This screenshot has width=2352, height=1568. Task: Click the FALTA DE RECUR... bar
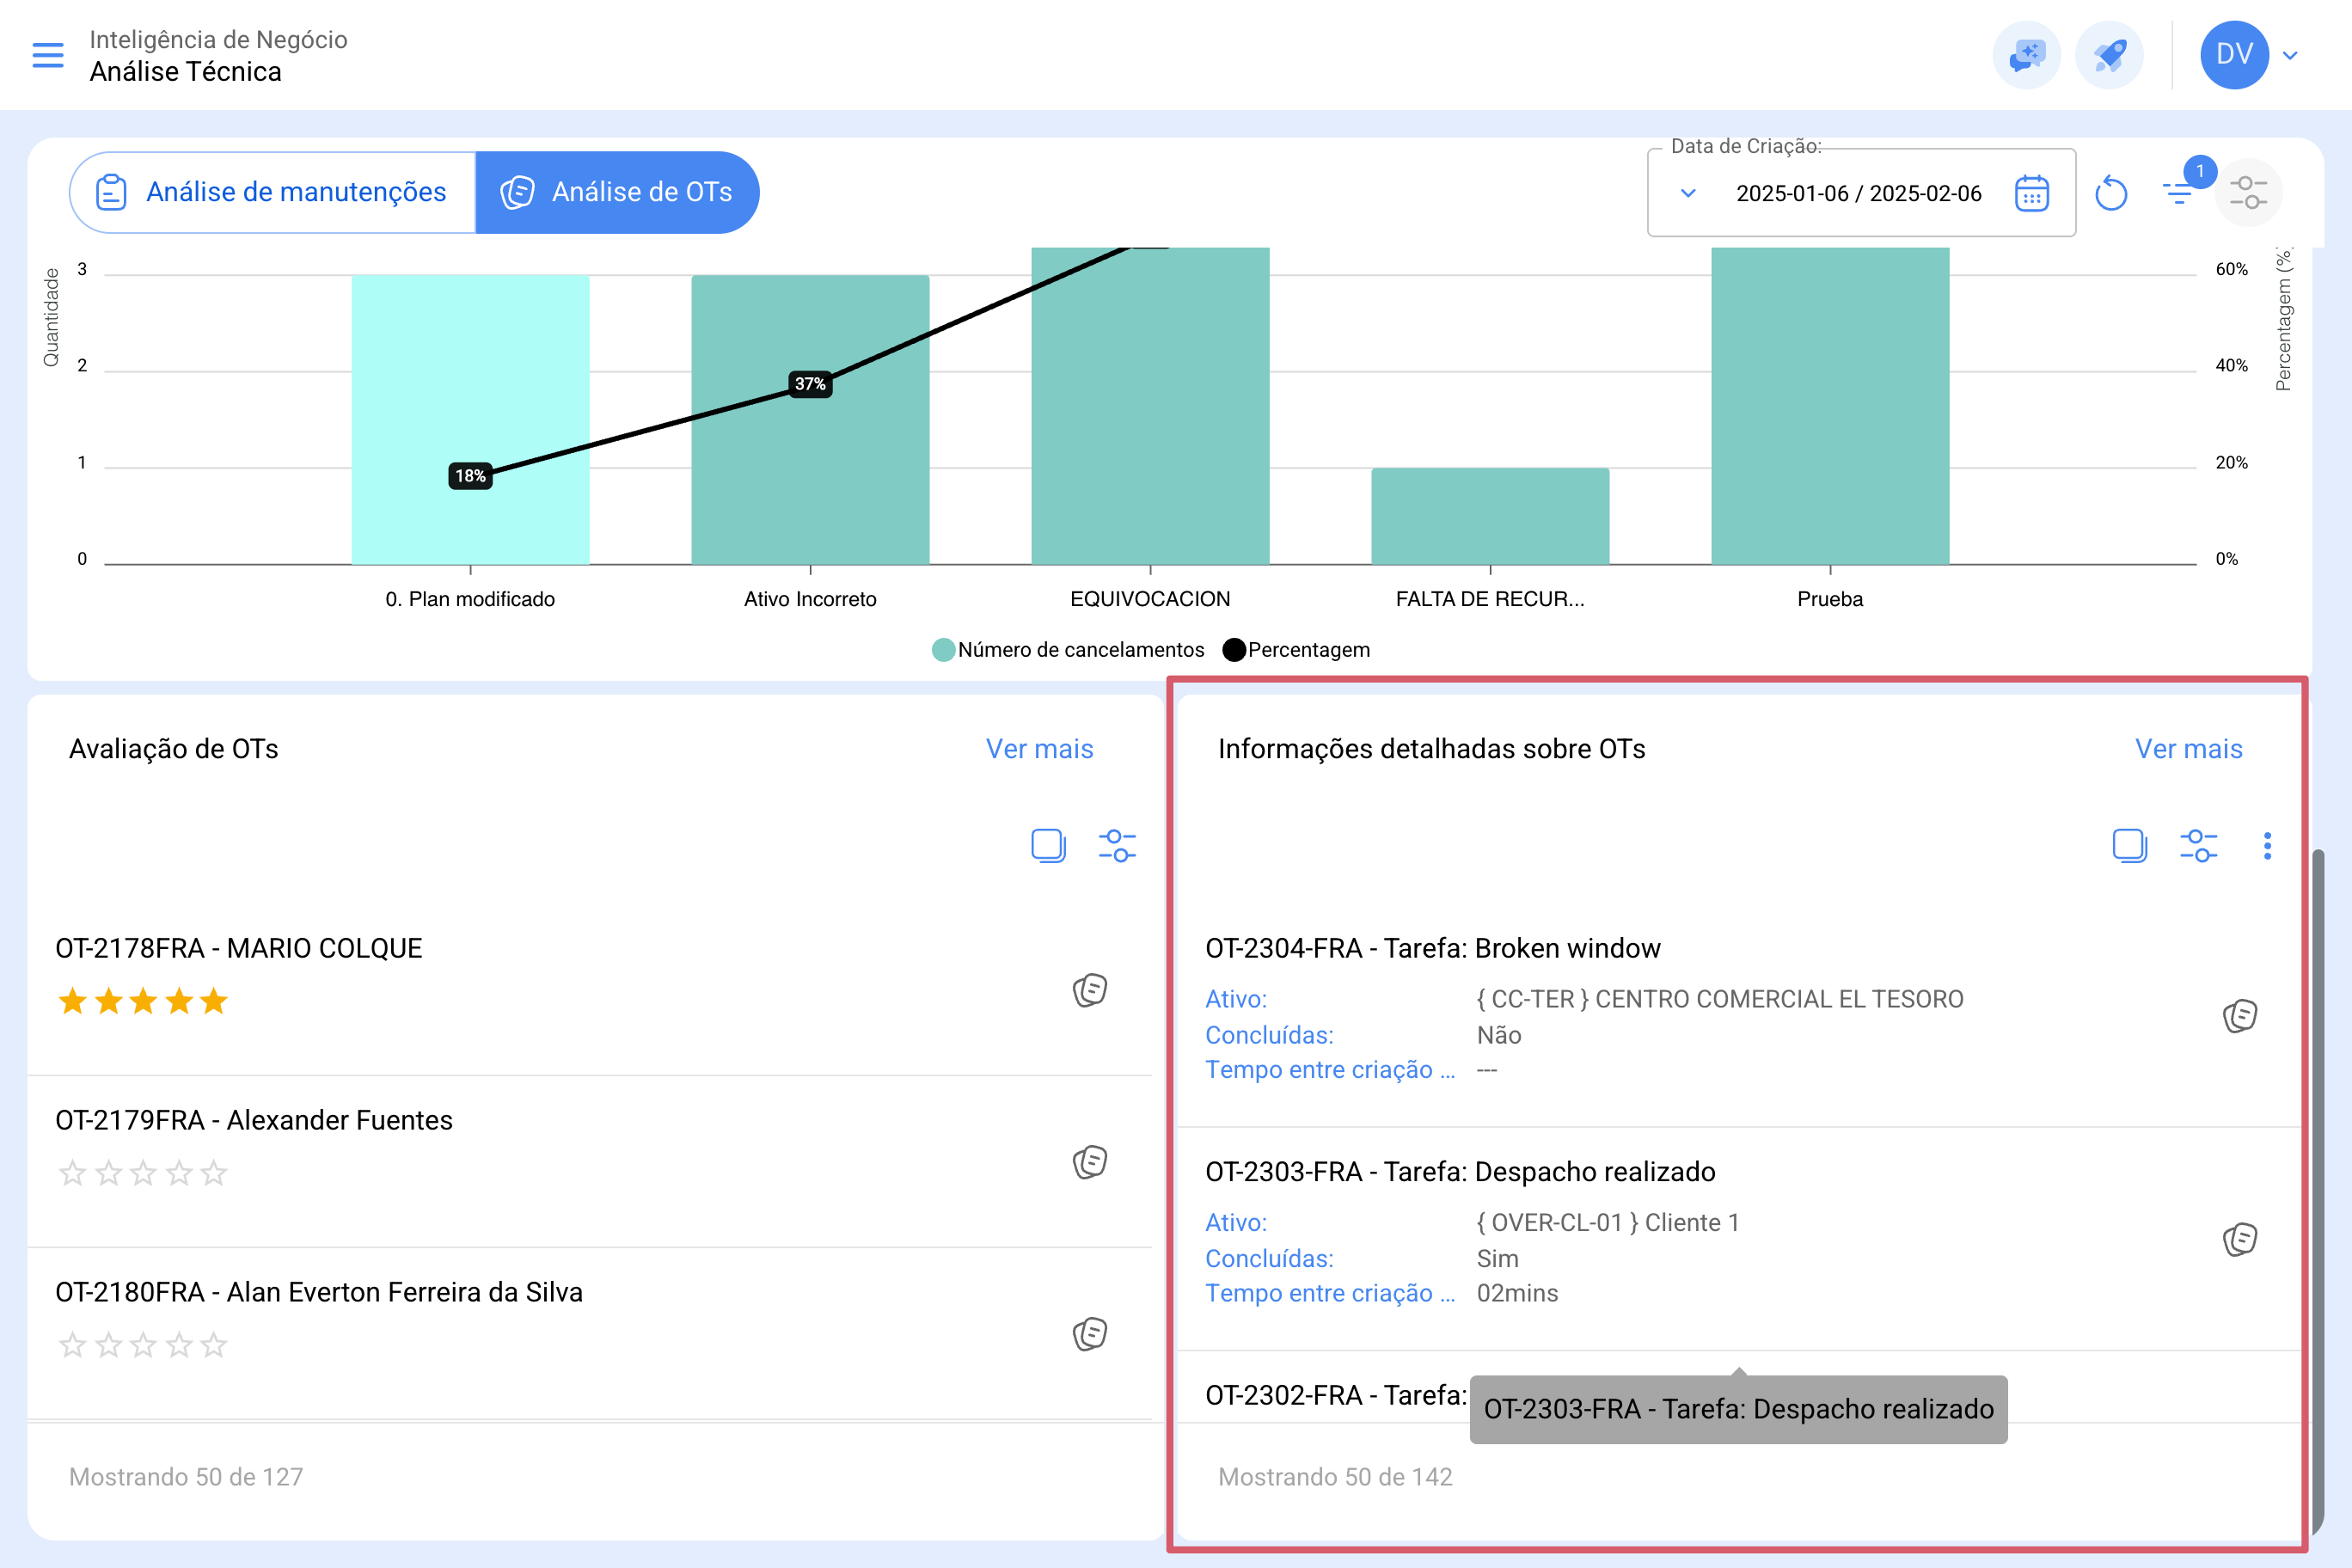point(1490,516)
